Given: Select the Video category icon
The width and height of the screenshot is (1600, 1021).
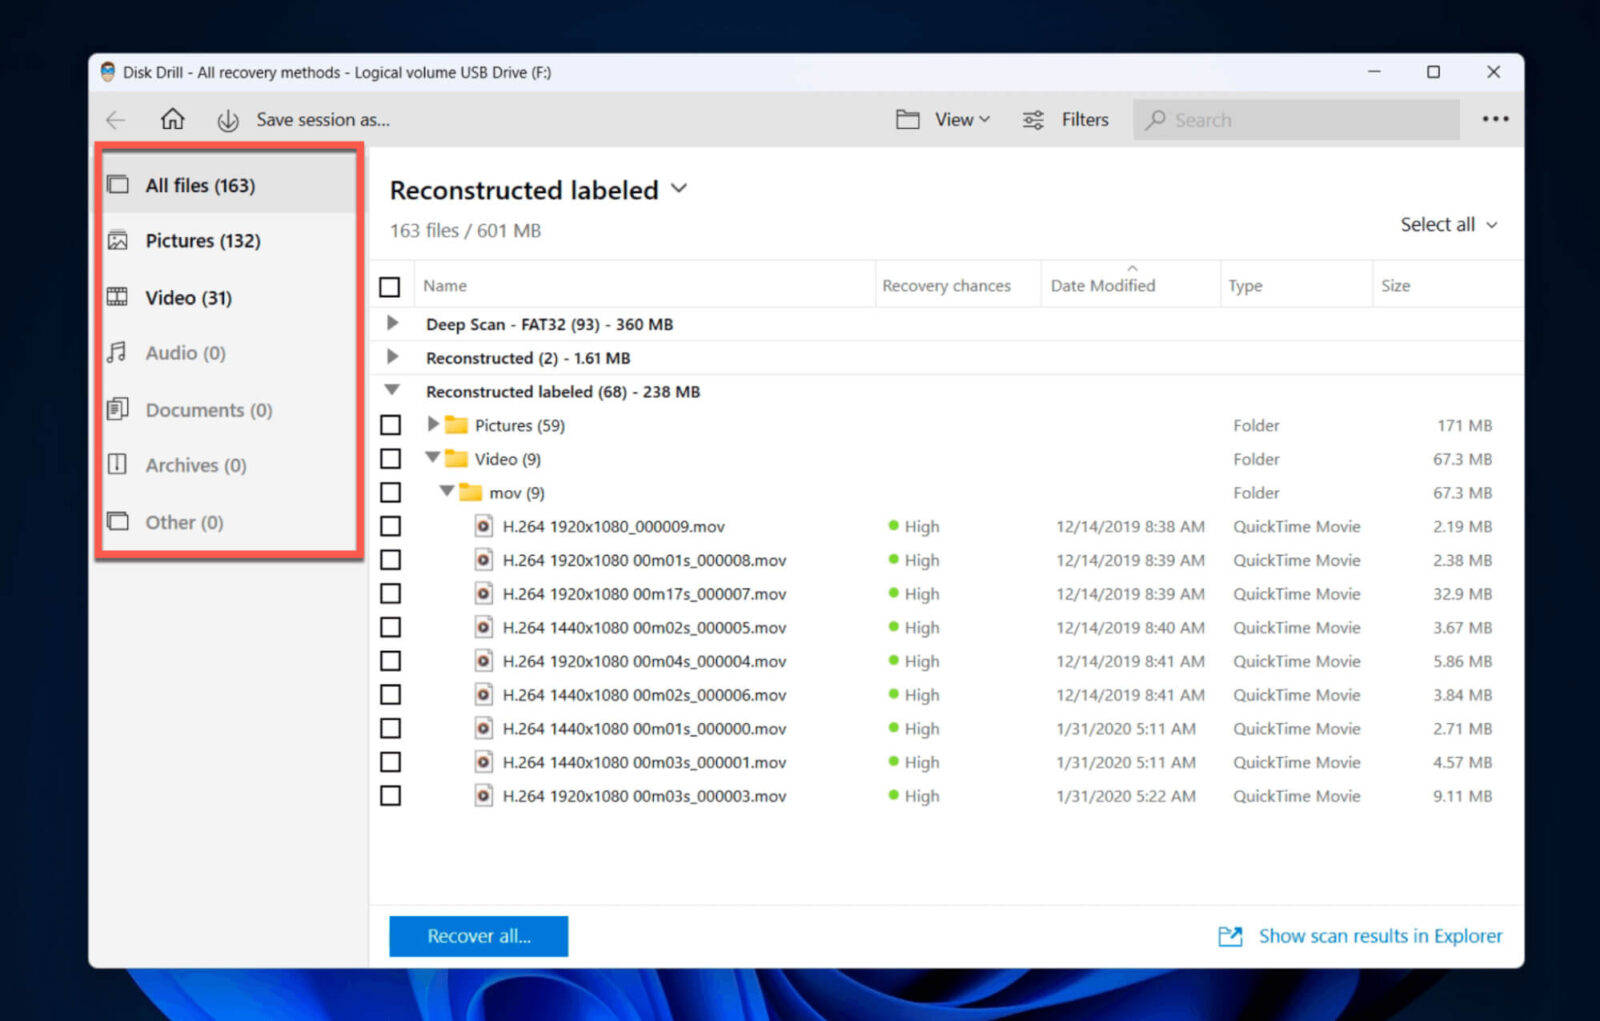Looking at the screenshot, I should (x=118, y=297).
